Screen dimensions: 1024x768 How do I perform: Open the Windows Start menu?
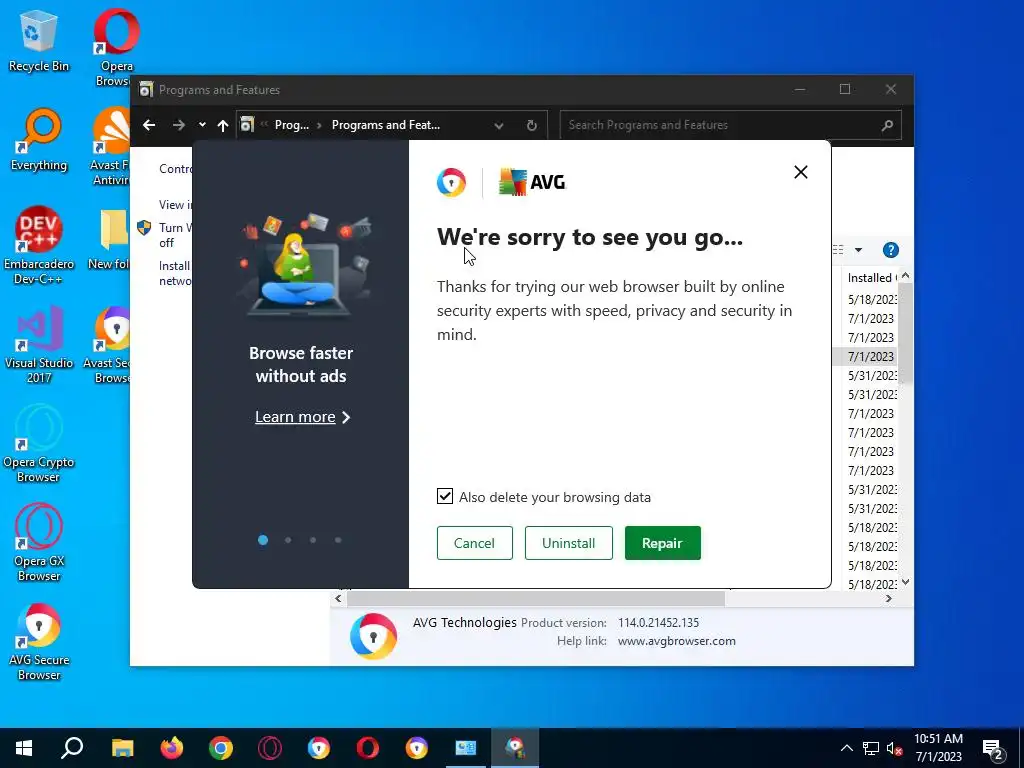tap(24, 748)
